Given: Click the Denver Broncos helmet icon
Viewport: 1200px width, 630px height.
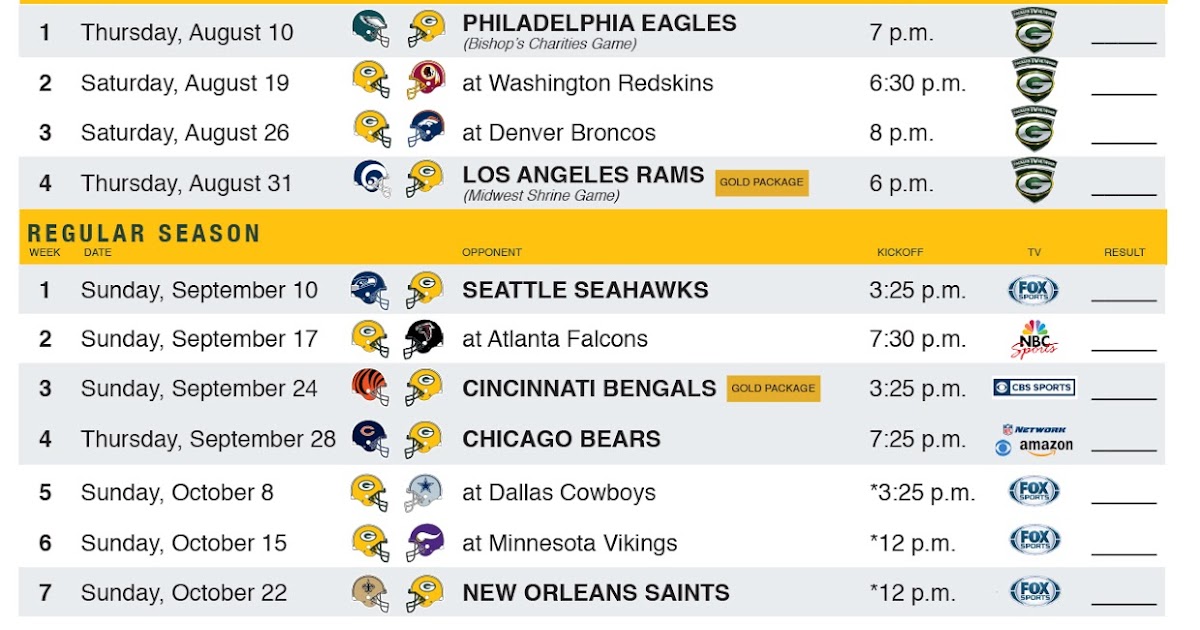Looking at the screenshot, I should pyautogui.click(x=425, y=130).
